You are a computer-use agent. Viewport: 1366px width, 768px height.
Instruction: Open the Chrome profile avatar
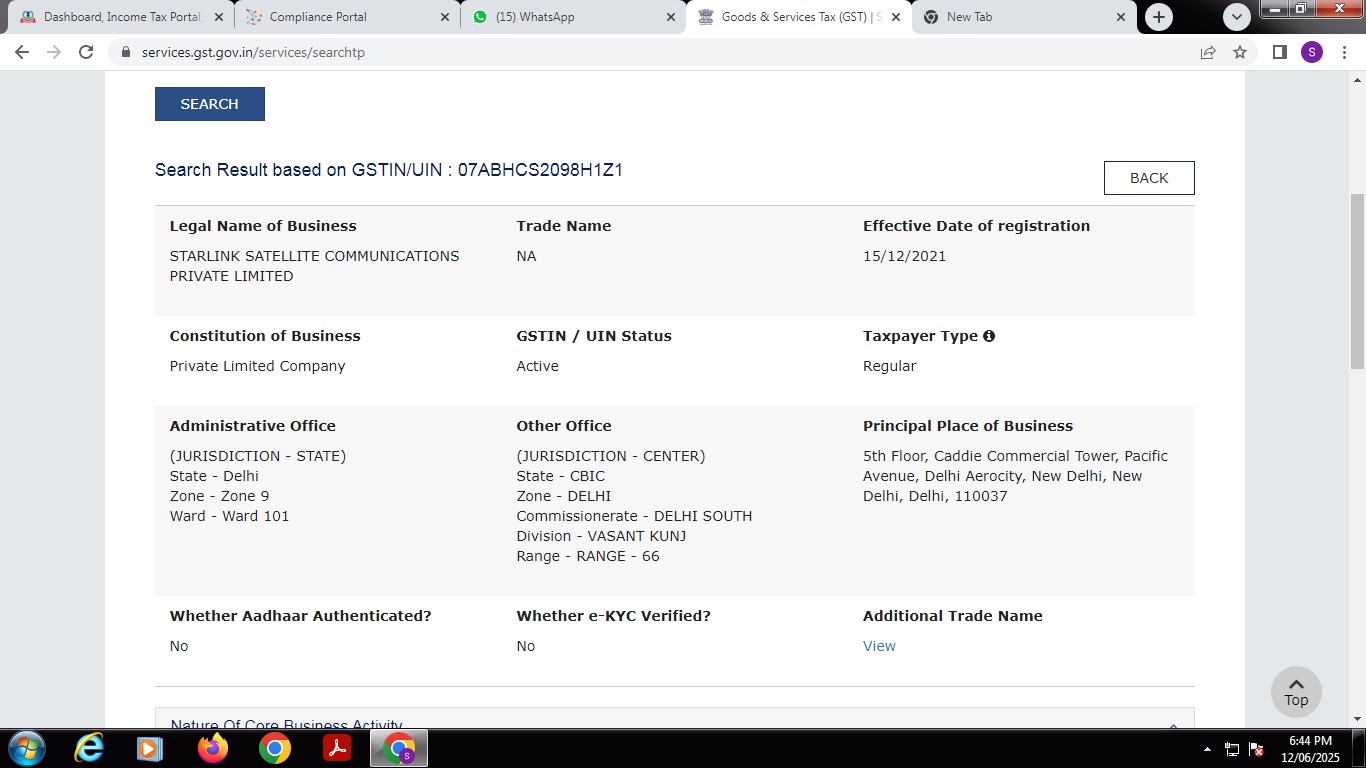pos(1311,52)
